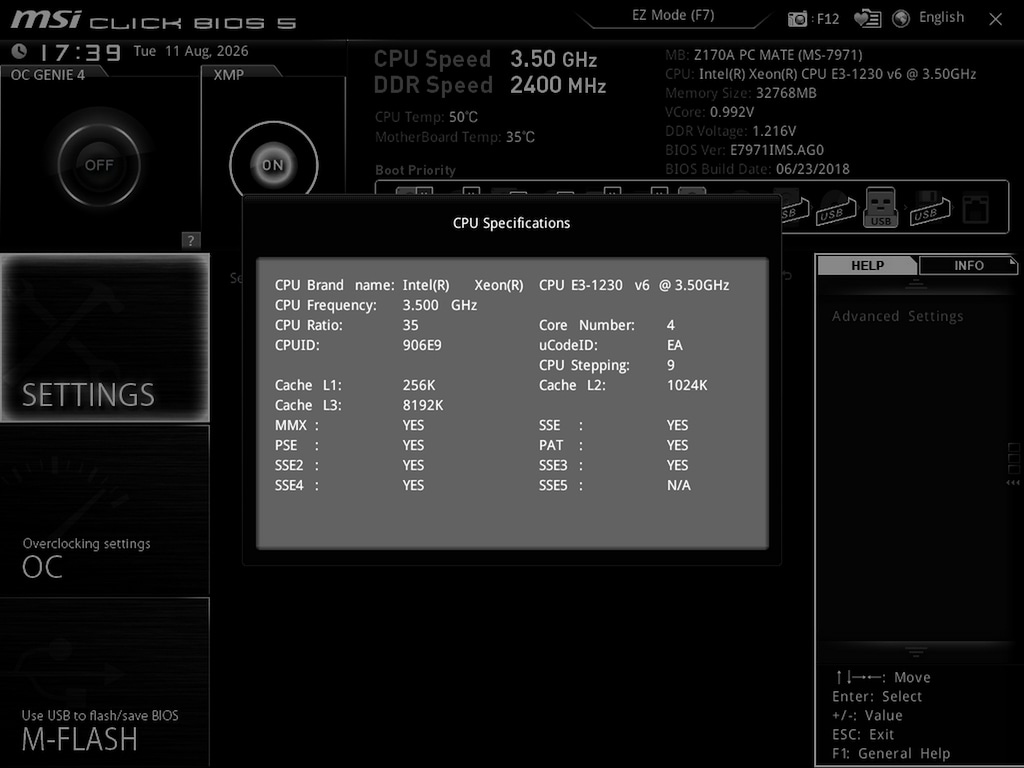Viewport: 1024px width, 768px height.
Task: Click the uCodeID value EA
Action: click(x=675, y=345)
